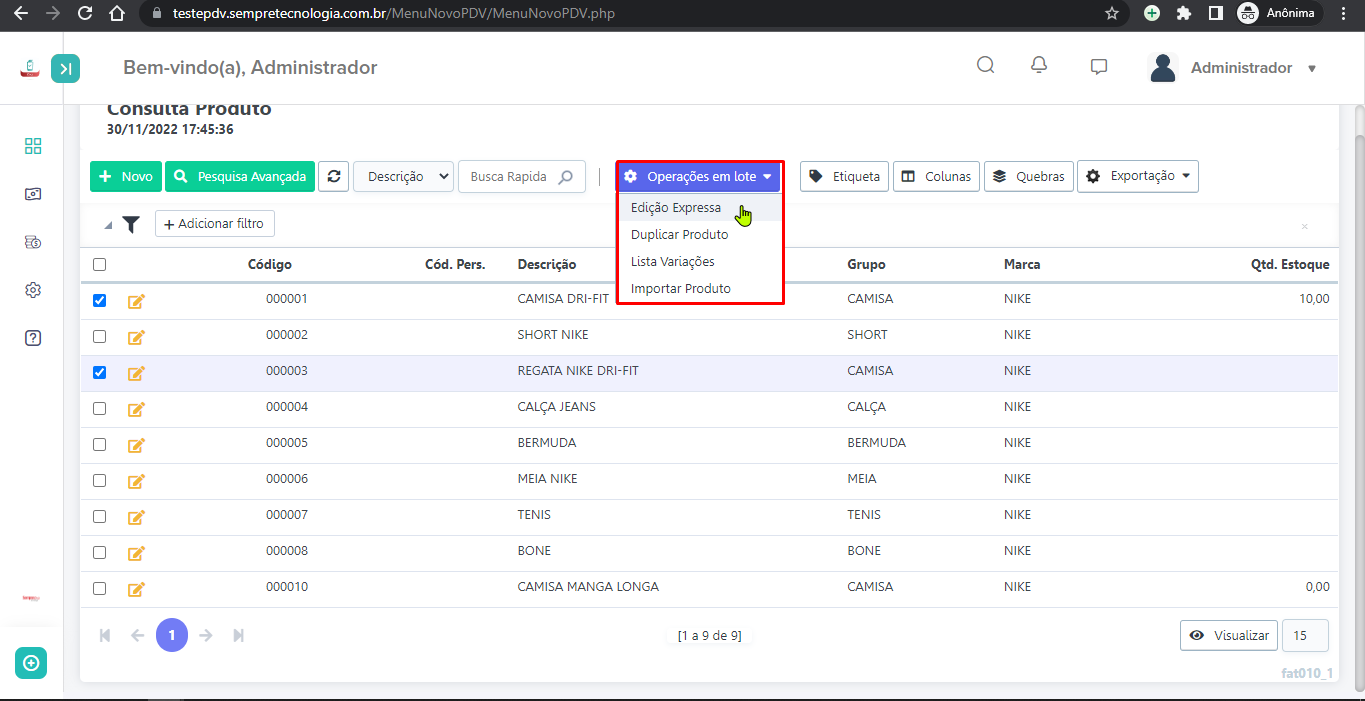
Task: Sort table by Descrição column header
Action: coord(547,265)
